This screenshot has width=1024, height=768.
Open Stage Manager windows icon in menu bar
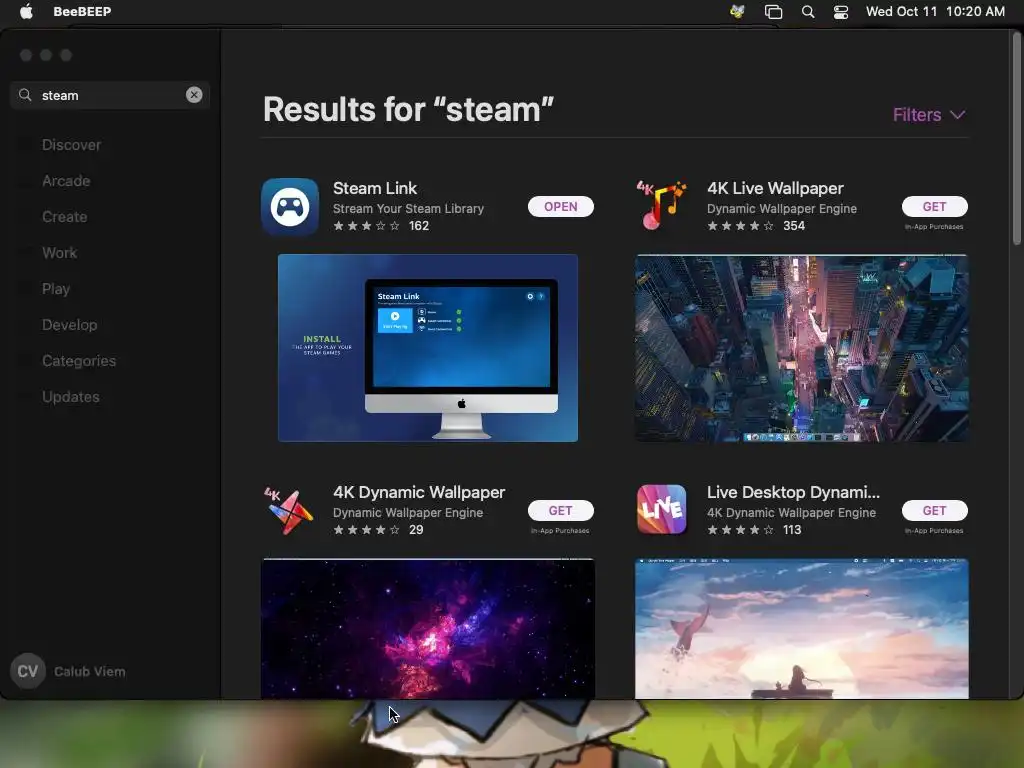click(x=773, y=11)
